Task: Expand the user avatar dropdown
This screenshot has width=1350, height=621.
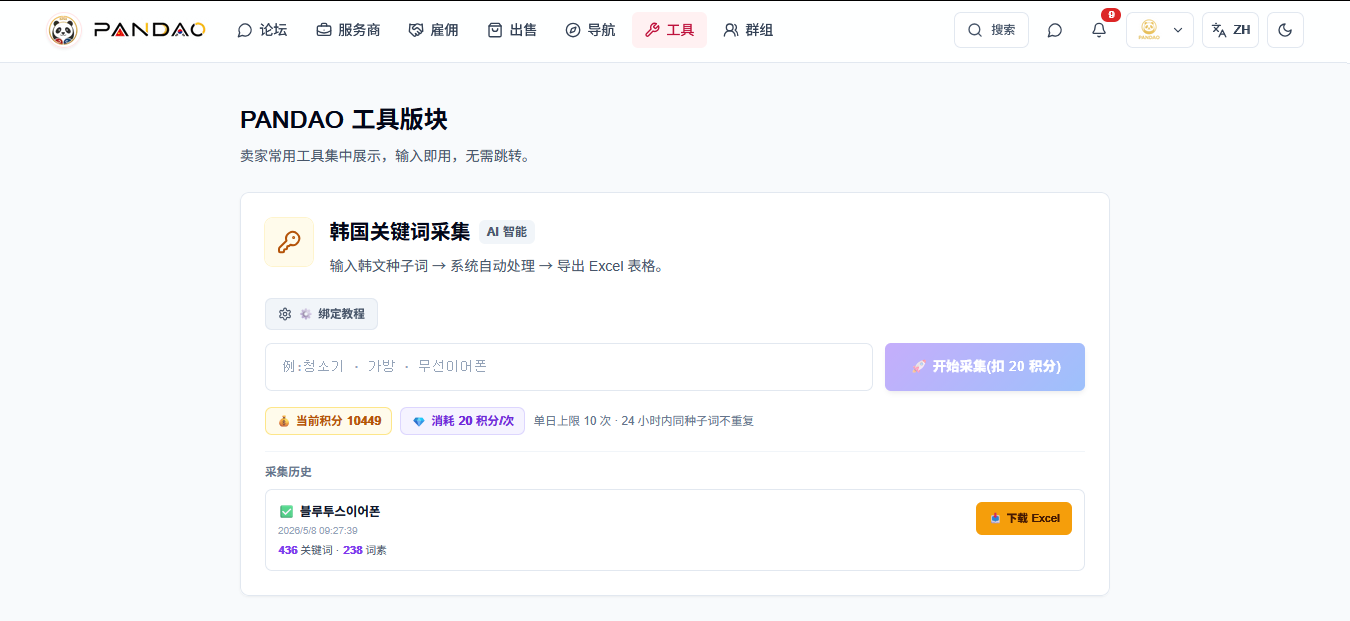Action: coord(1160,30)
